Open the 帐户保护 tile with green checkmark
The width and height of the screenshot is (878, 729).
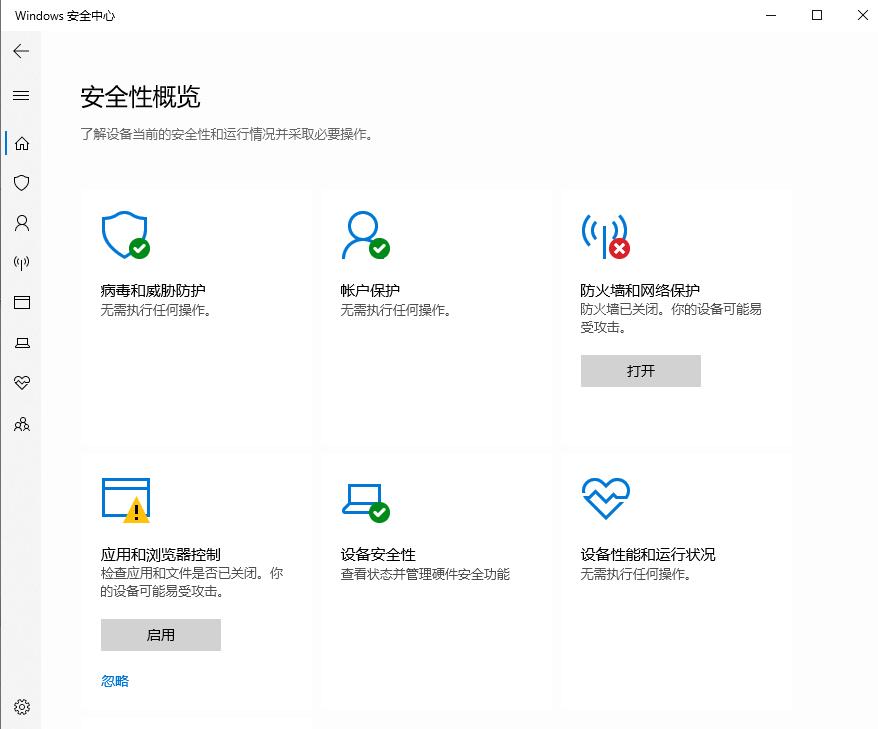[x=366, y=234]
